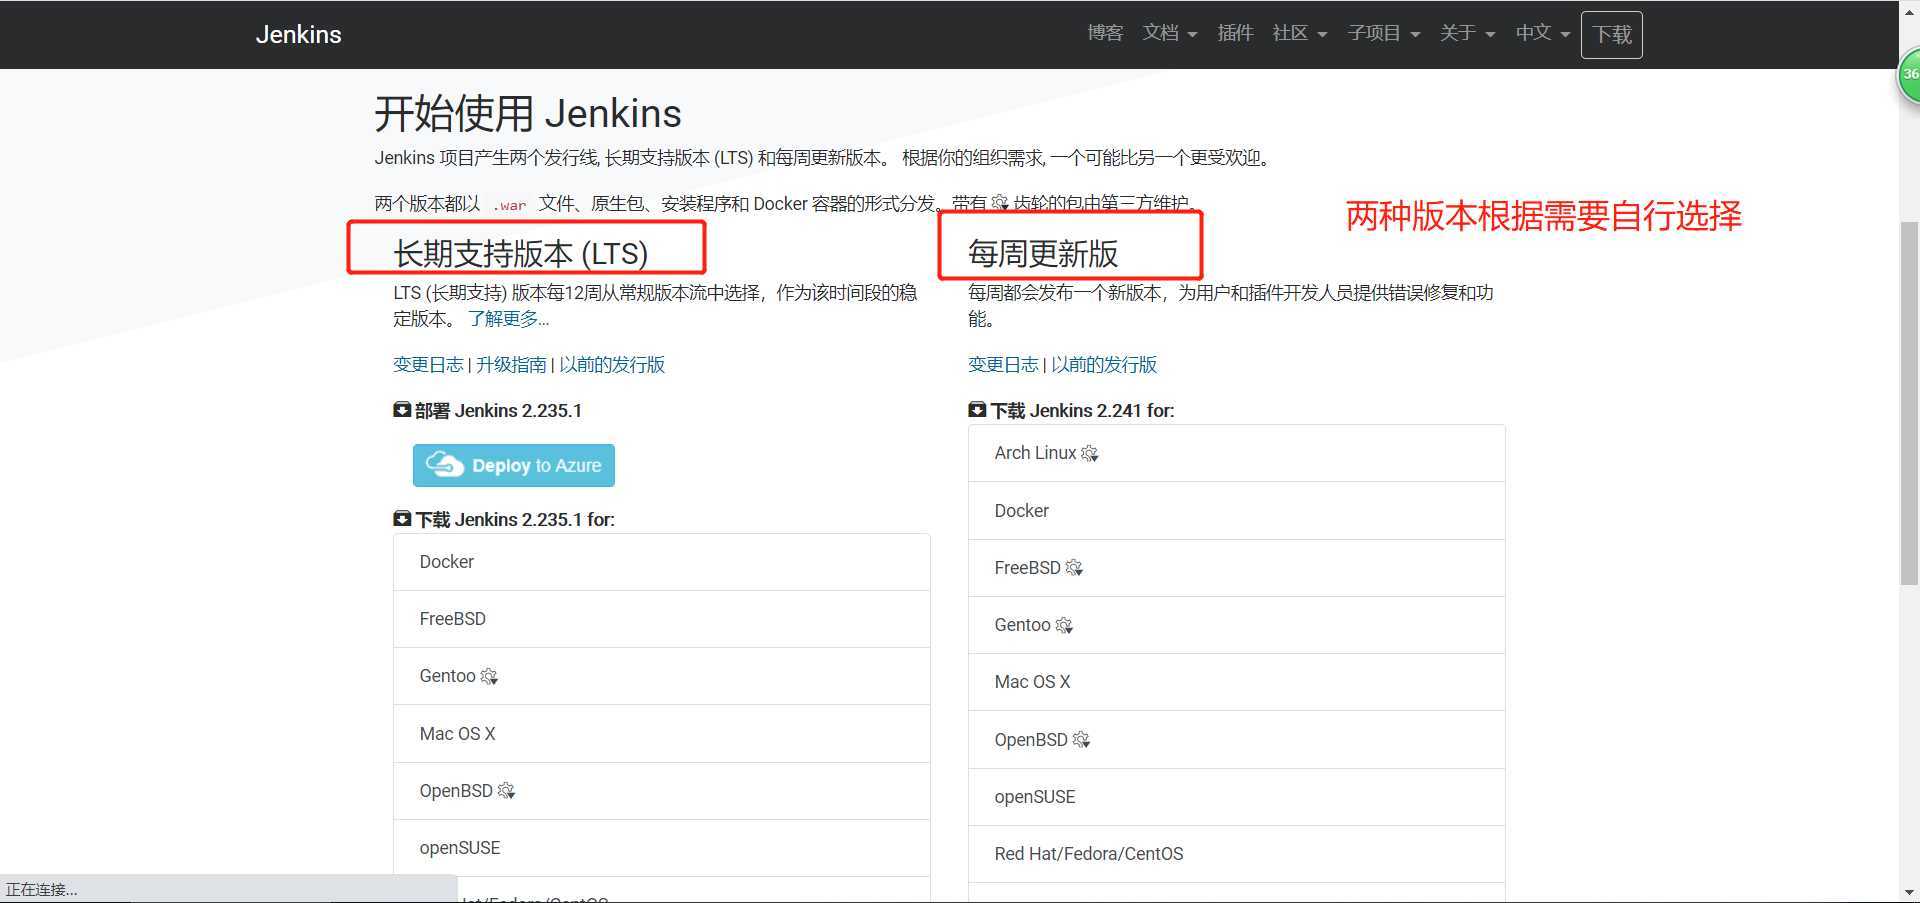This screenshot has height=903, width=1920.
Task: Click scrollbar down arrow
Action: click(x=1909, y=892)
